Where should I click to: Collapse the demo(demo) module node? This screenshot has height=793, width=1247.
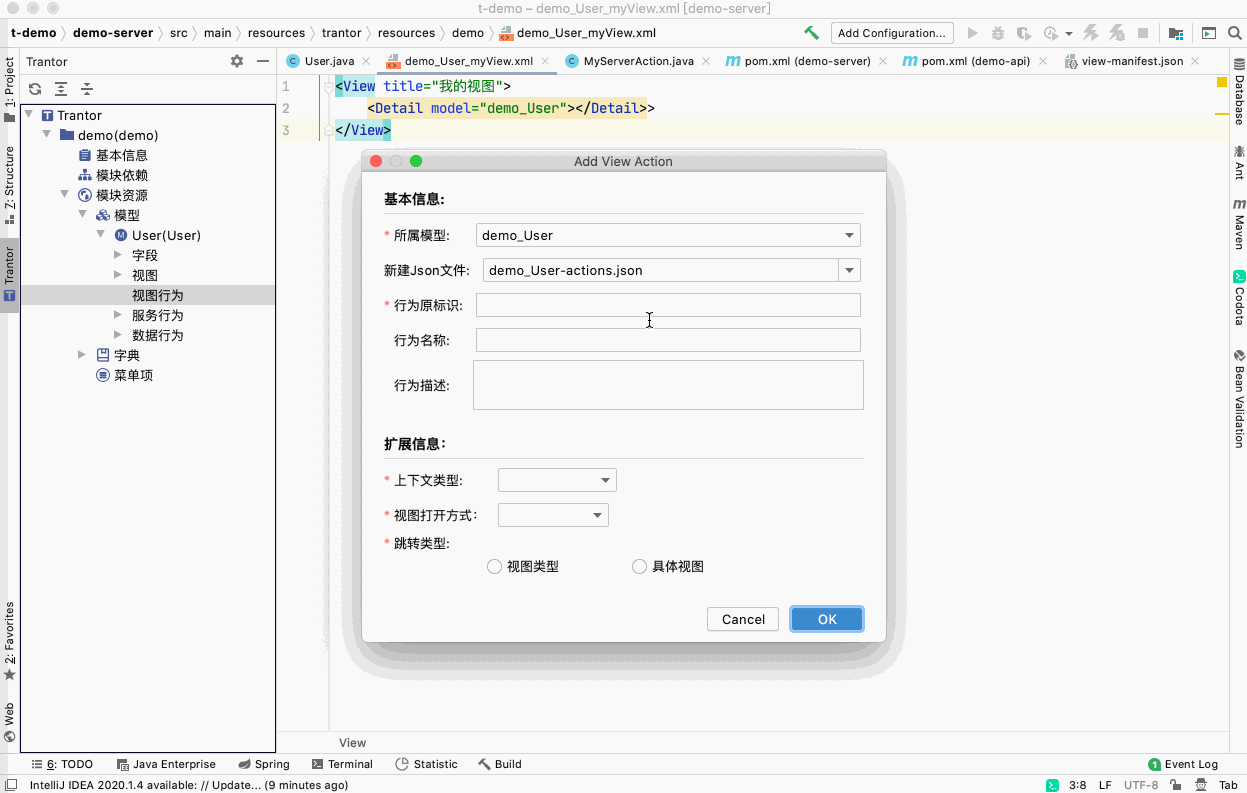47,135
